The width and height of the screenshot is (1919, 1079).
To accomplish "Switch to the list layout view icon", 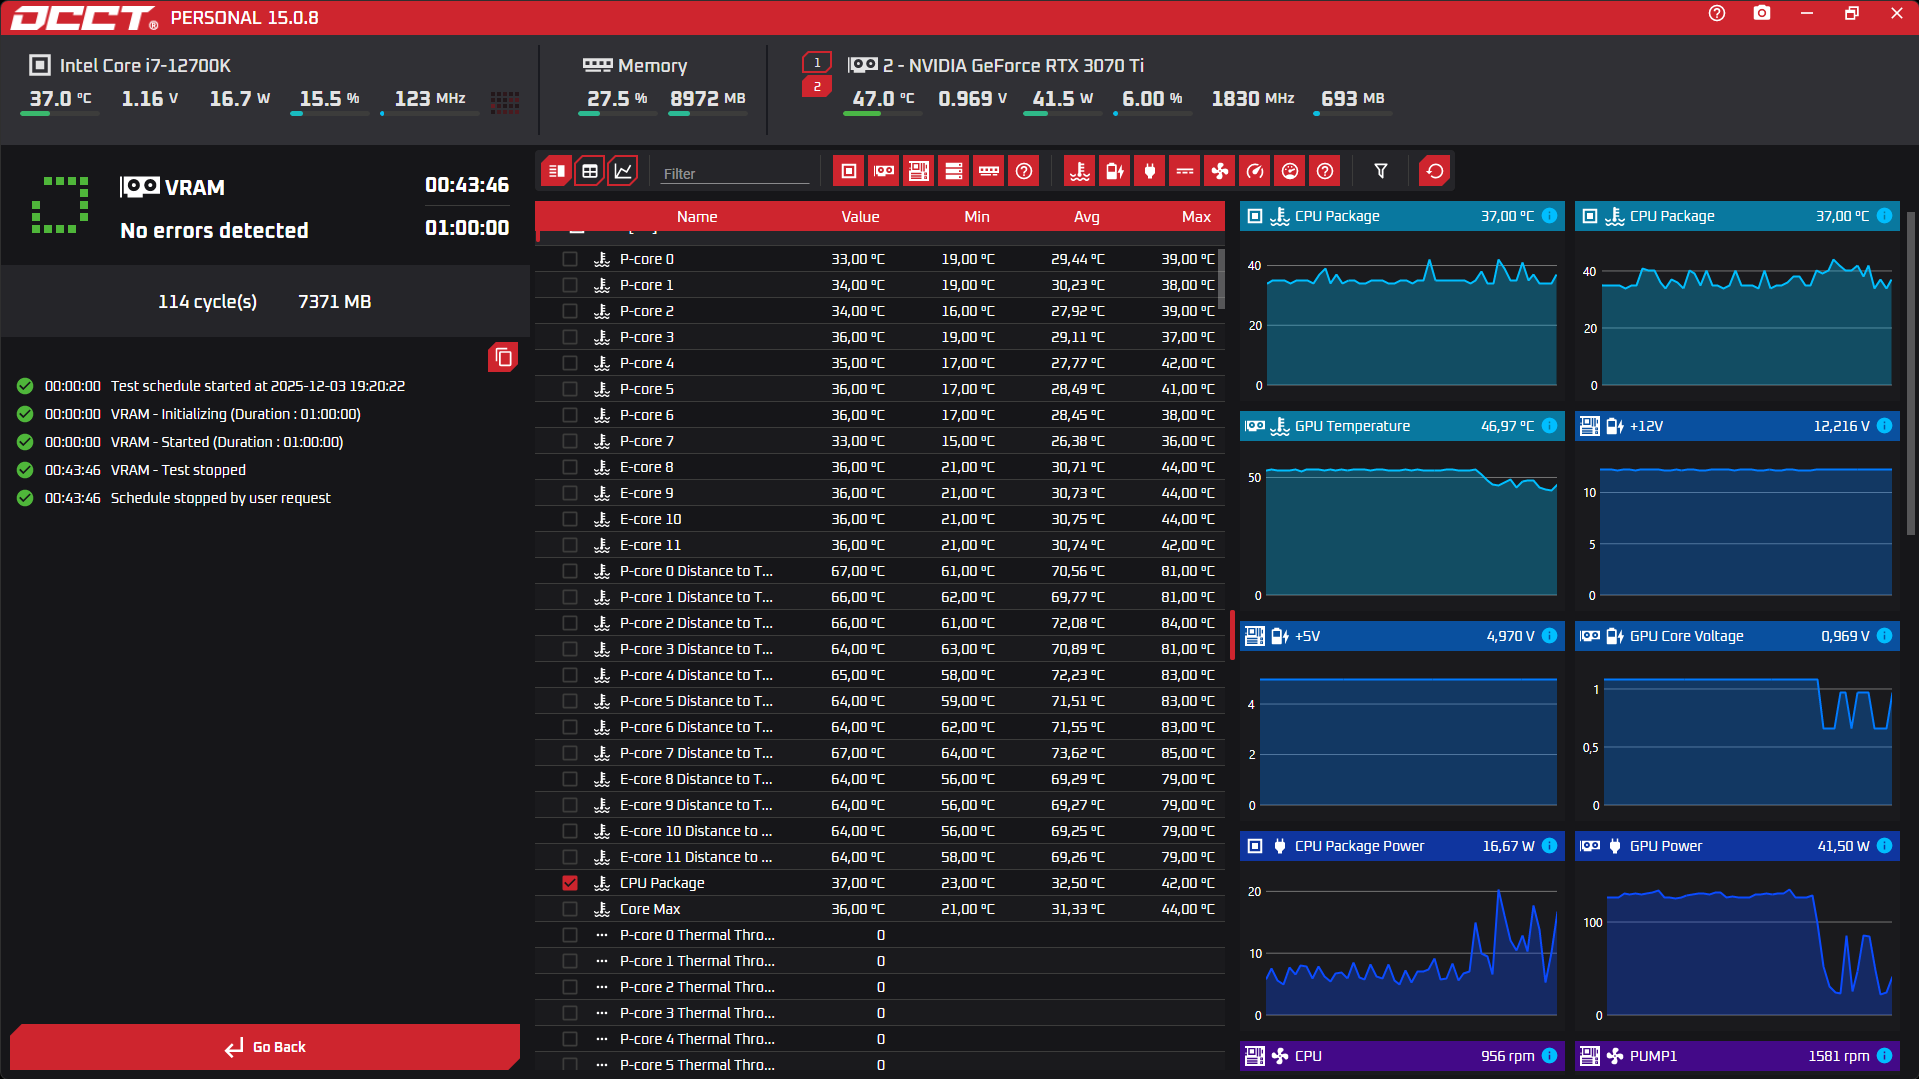I will click(556, 171).
